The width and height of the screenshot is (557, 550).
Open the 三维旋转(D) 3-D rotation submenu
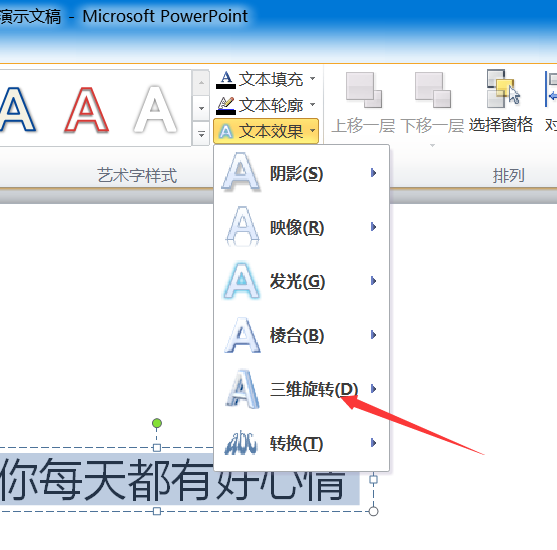tap(301, 389)
